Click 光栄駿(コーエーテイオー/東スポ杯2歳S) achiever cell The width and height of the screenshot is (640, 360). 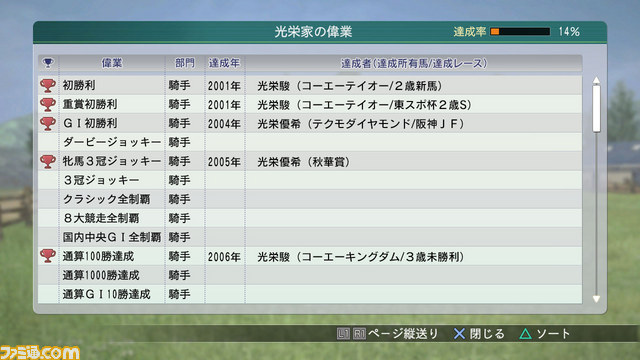pyautogui.click(x=364, y=105)
